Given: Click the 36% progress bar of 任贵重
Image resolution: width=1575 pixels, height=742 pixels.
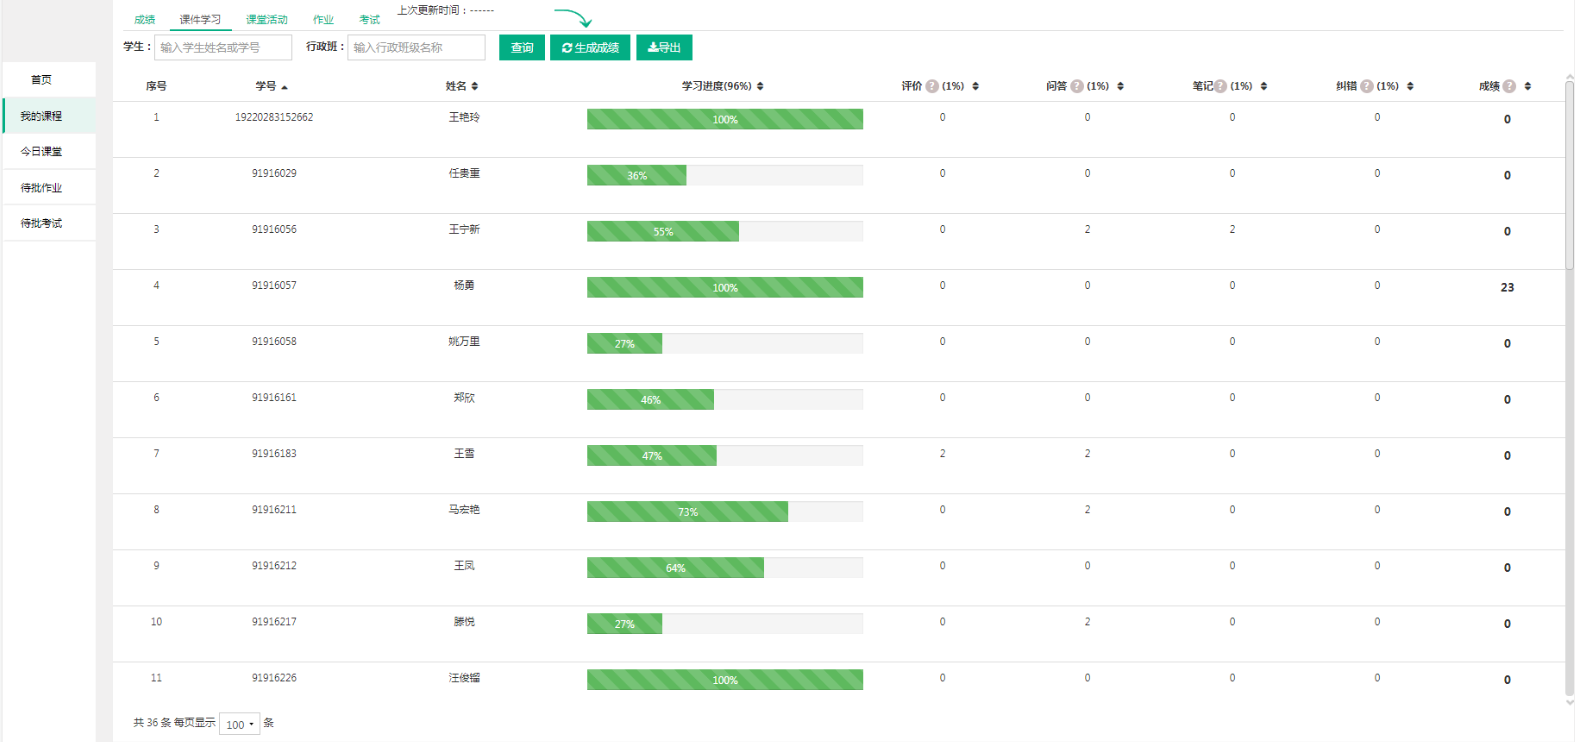Looking at the screenshot, I should tap(725, 175).
